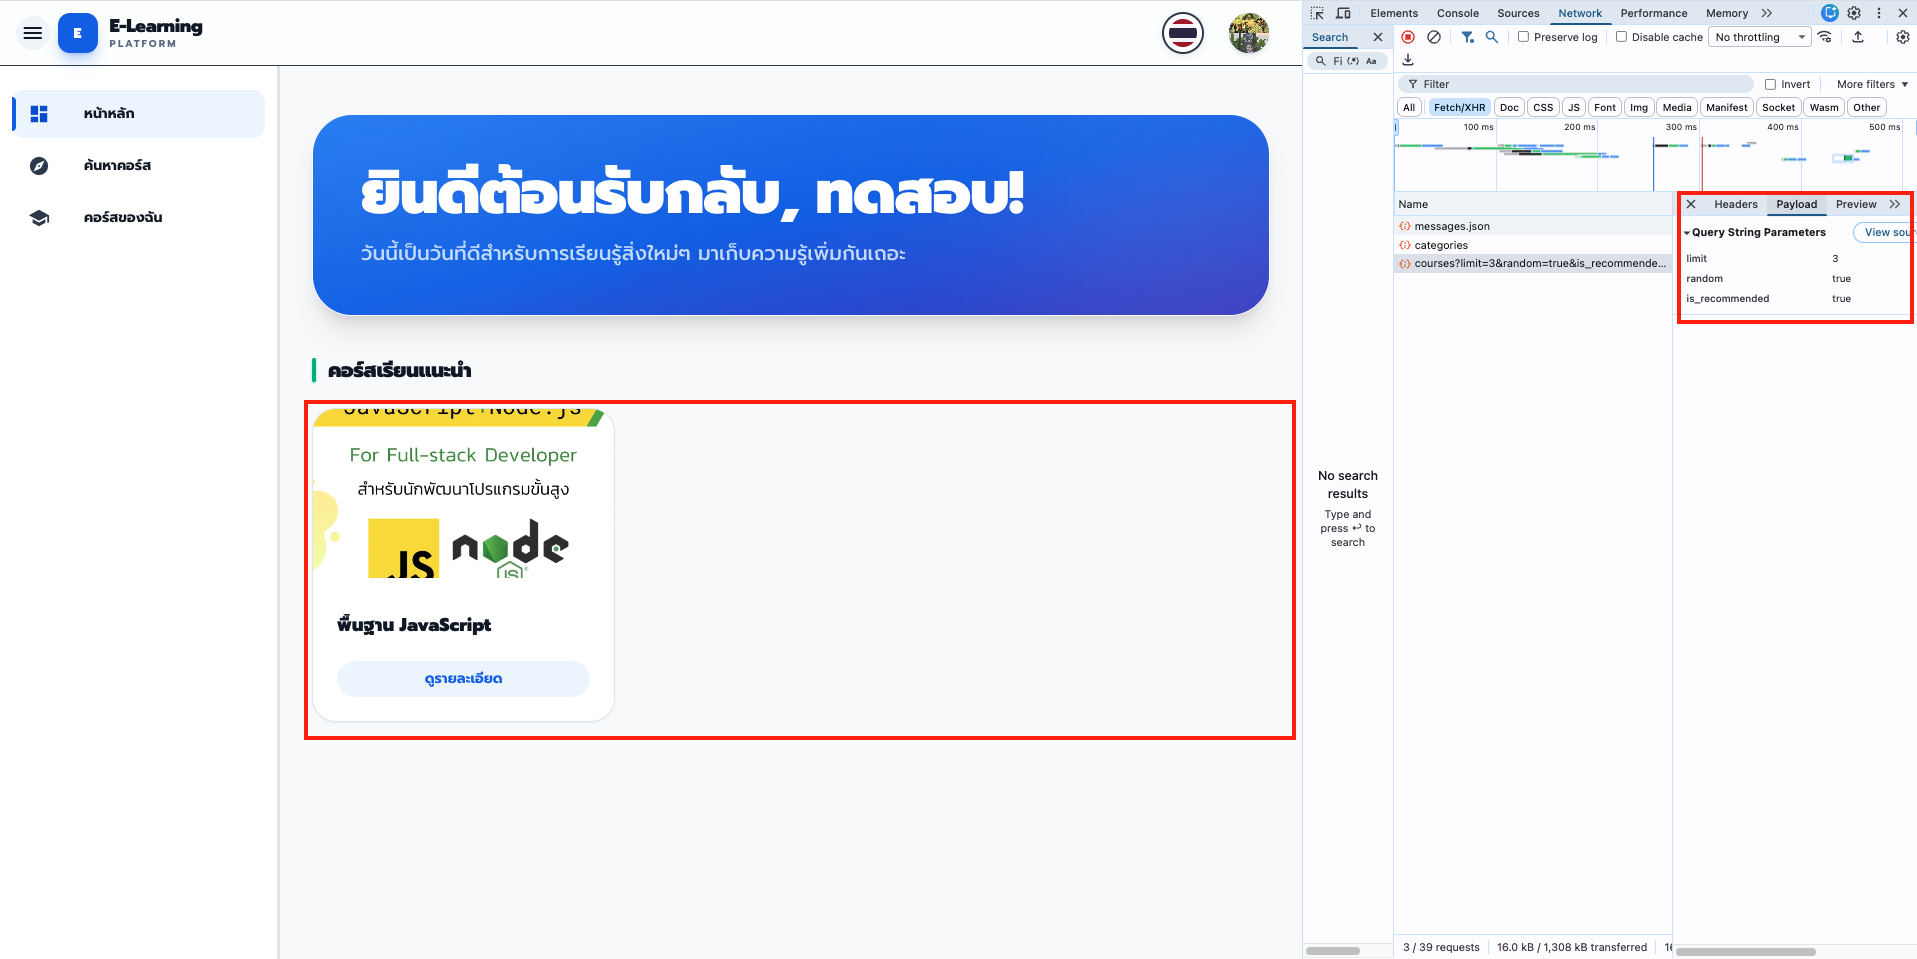Open the Headers tab of the request
This screenshot has height=959, width=1917.
point(1735,204)
